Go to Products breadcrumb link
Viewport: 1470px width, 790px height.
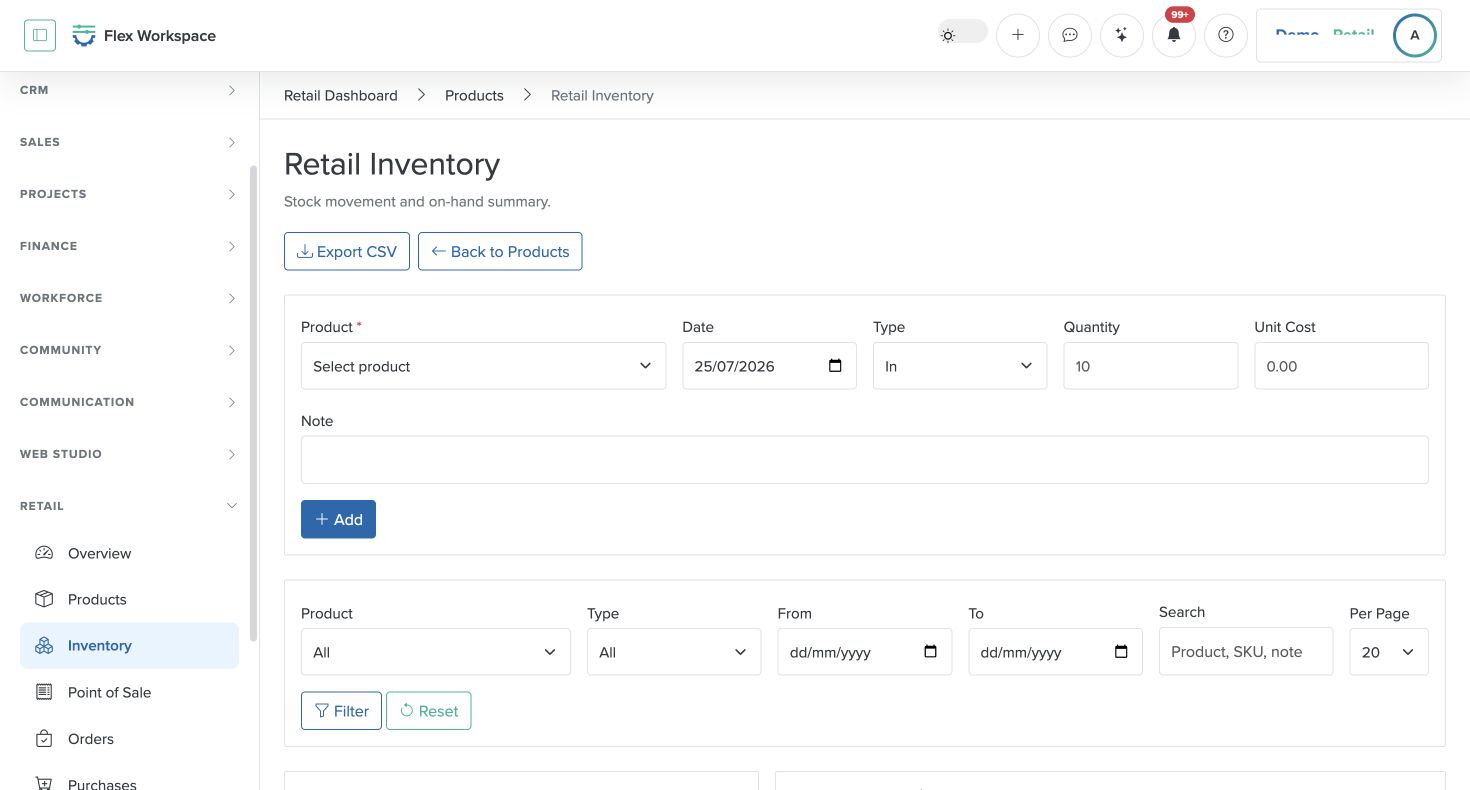tap(474, 95)
